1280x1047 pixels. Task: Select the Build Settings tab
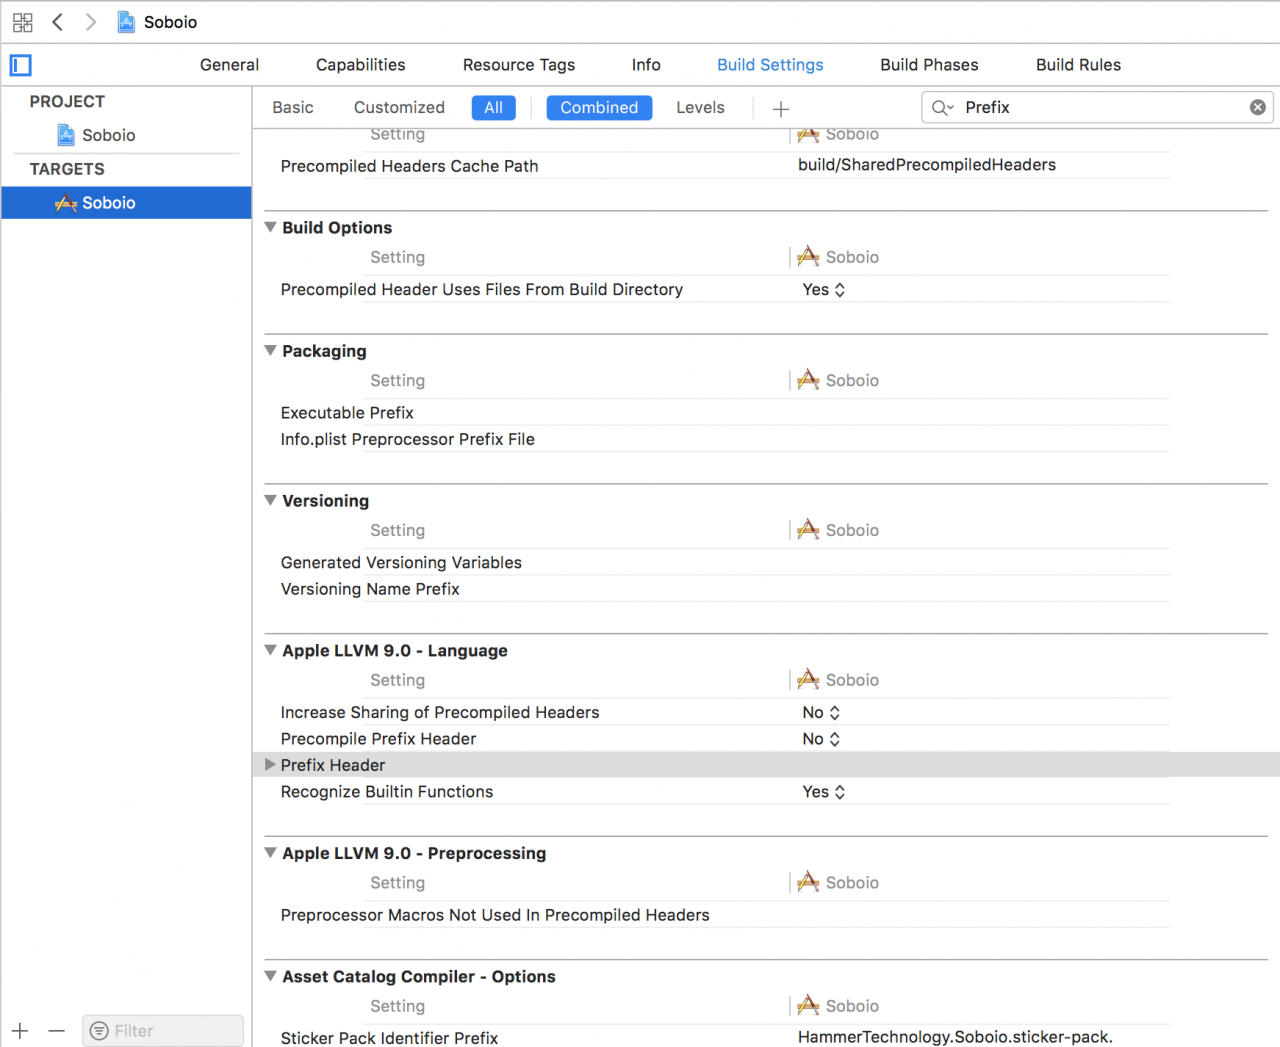coord(770,65)
